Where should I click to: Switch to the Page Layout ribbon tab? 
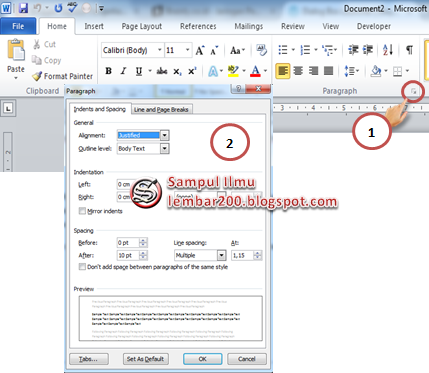pyautogui.click(x=142, y=26)
